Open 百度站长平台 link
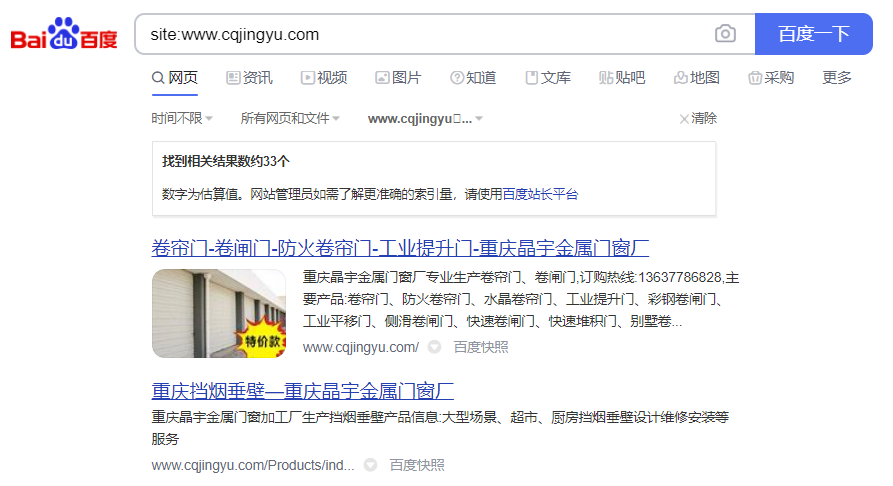This screenshot has width=893, height=486. (x=540, y=194)
